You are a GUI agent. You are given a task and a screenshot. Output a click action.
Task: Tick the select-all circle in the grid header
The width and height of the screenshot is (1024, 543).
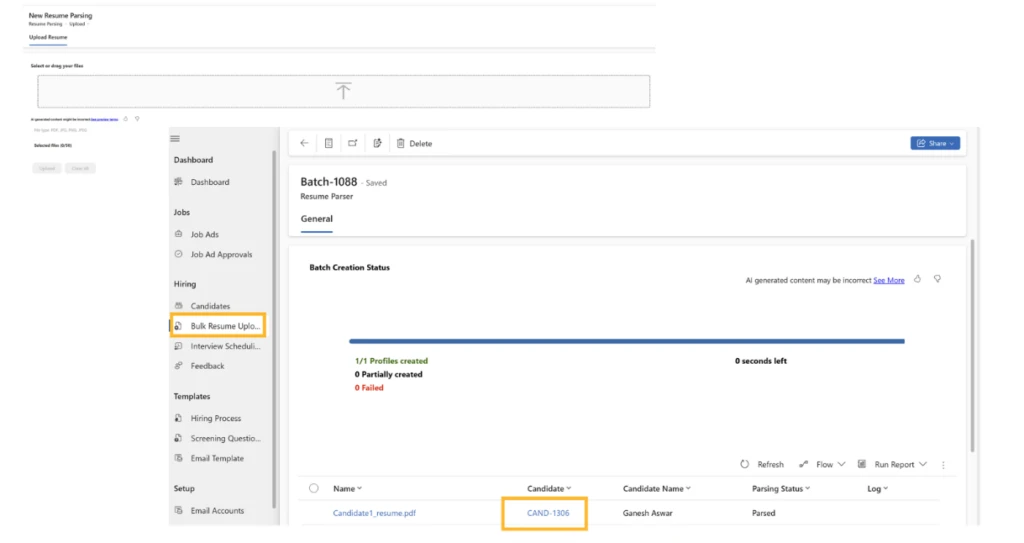[x=314, y=488]
